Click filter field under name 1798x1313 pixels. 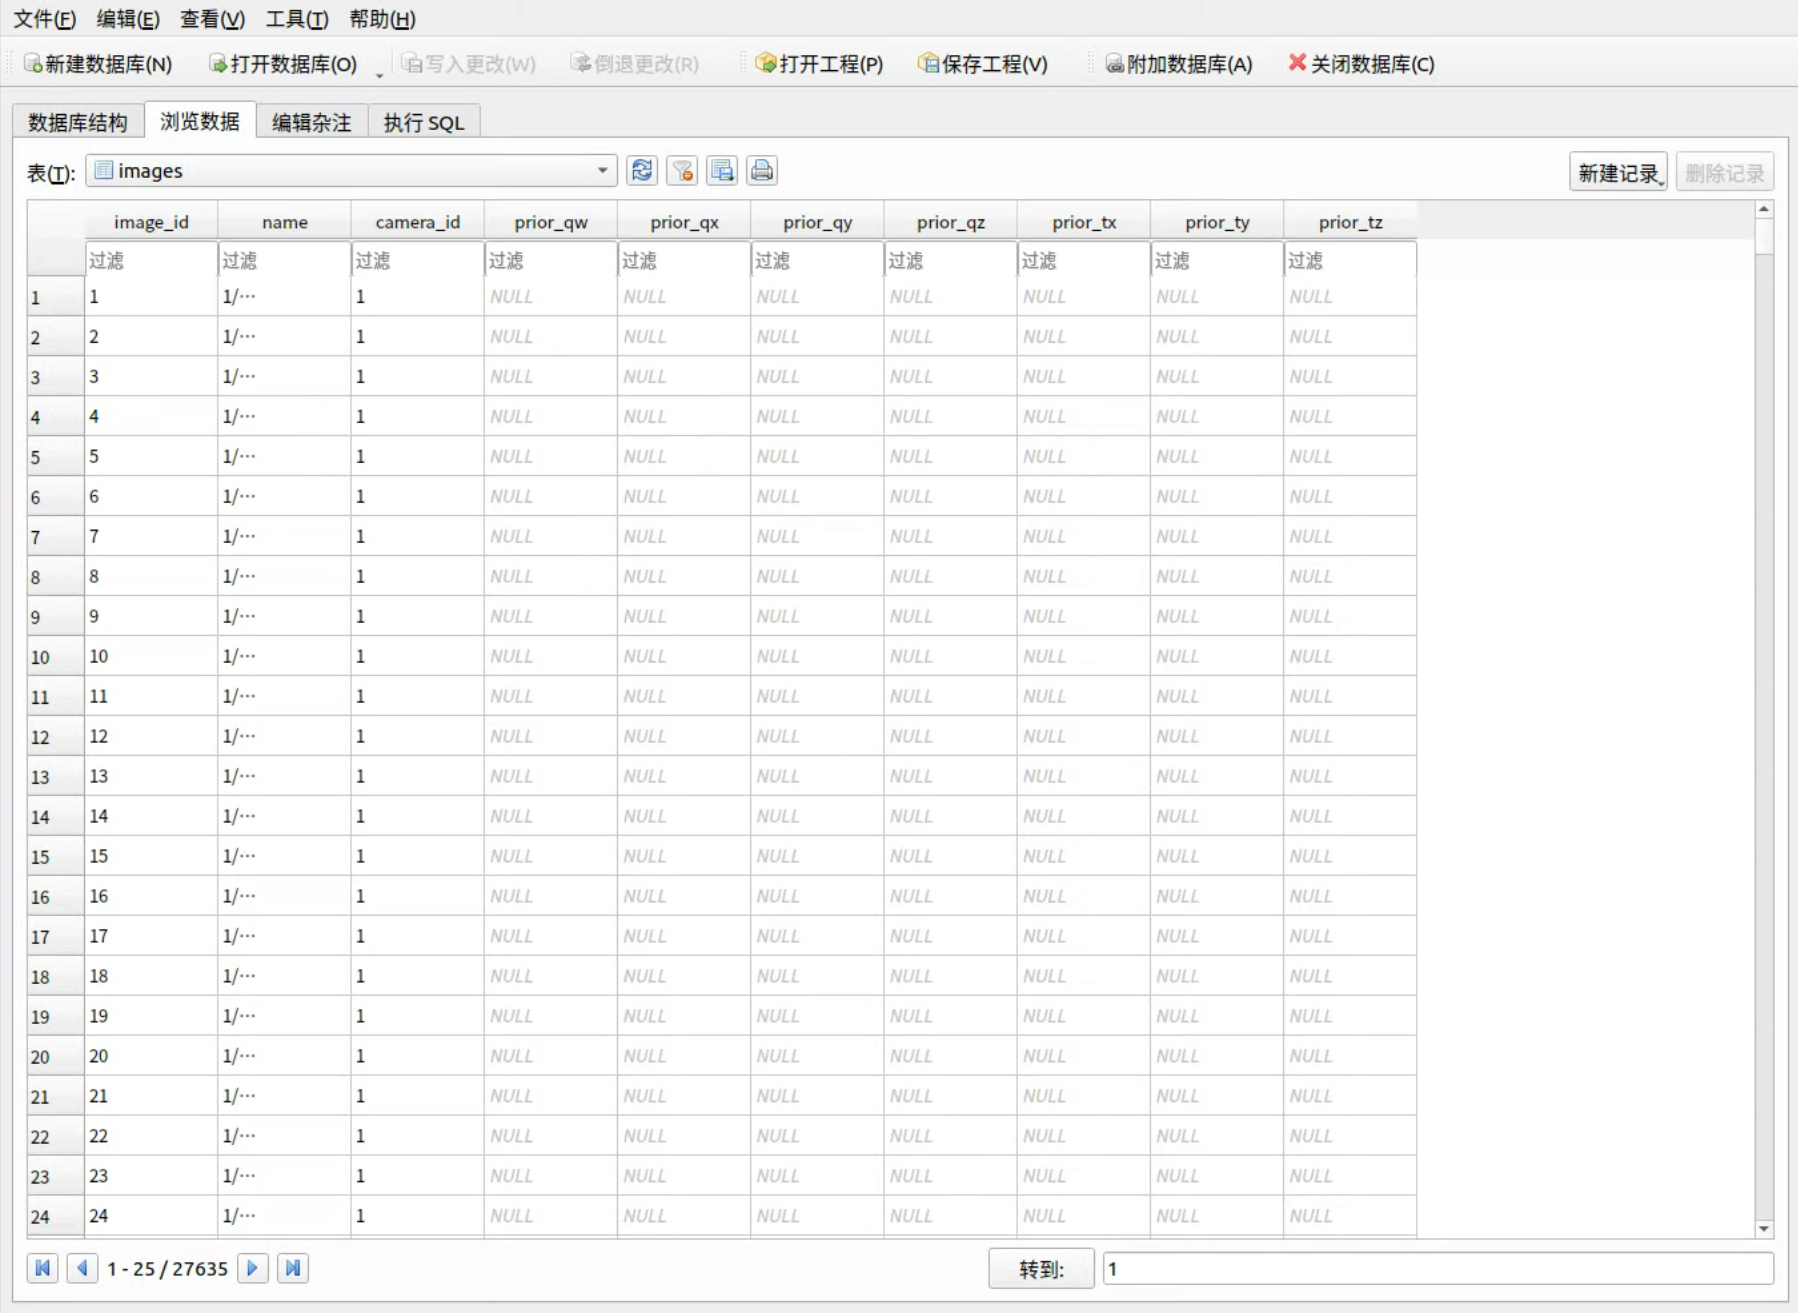click(x=285, y=260)
